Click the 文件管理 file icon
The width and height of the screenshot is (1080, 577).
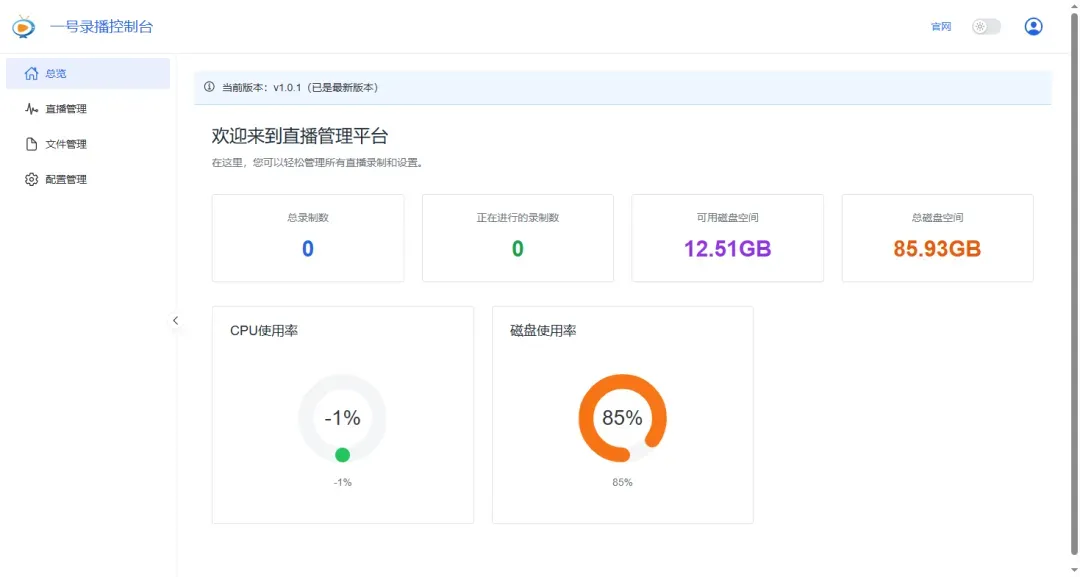[x=30, y=143]
